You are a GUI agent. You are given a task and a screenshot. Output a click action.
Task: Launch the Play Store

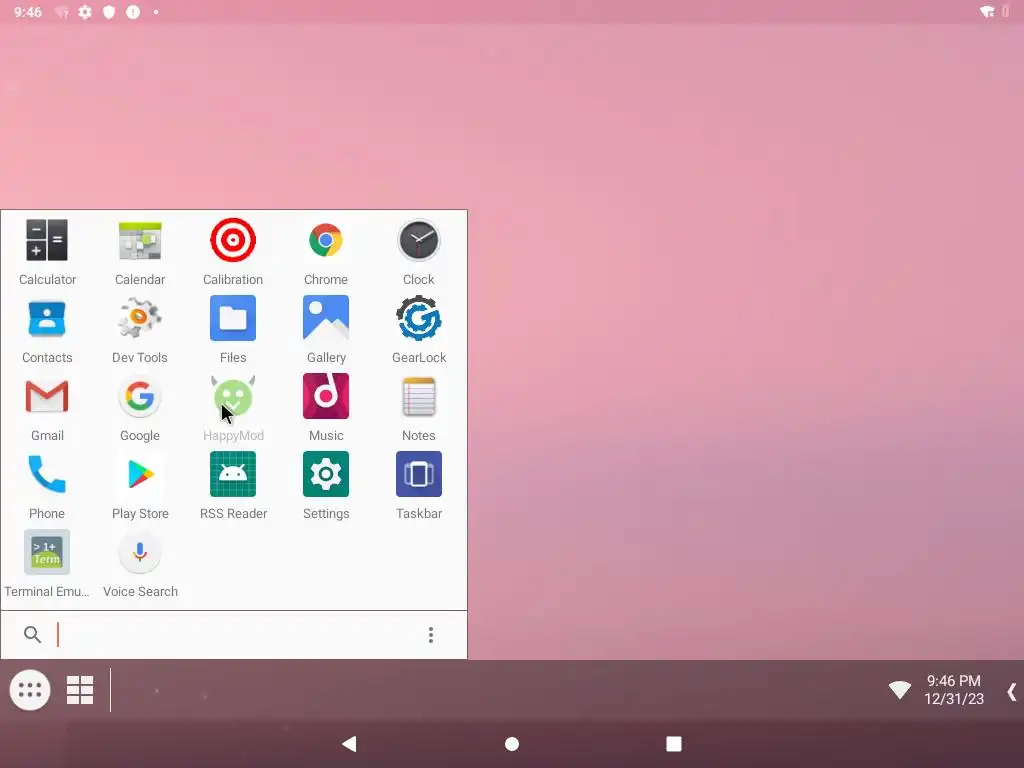tap(140, 486)
